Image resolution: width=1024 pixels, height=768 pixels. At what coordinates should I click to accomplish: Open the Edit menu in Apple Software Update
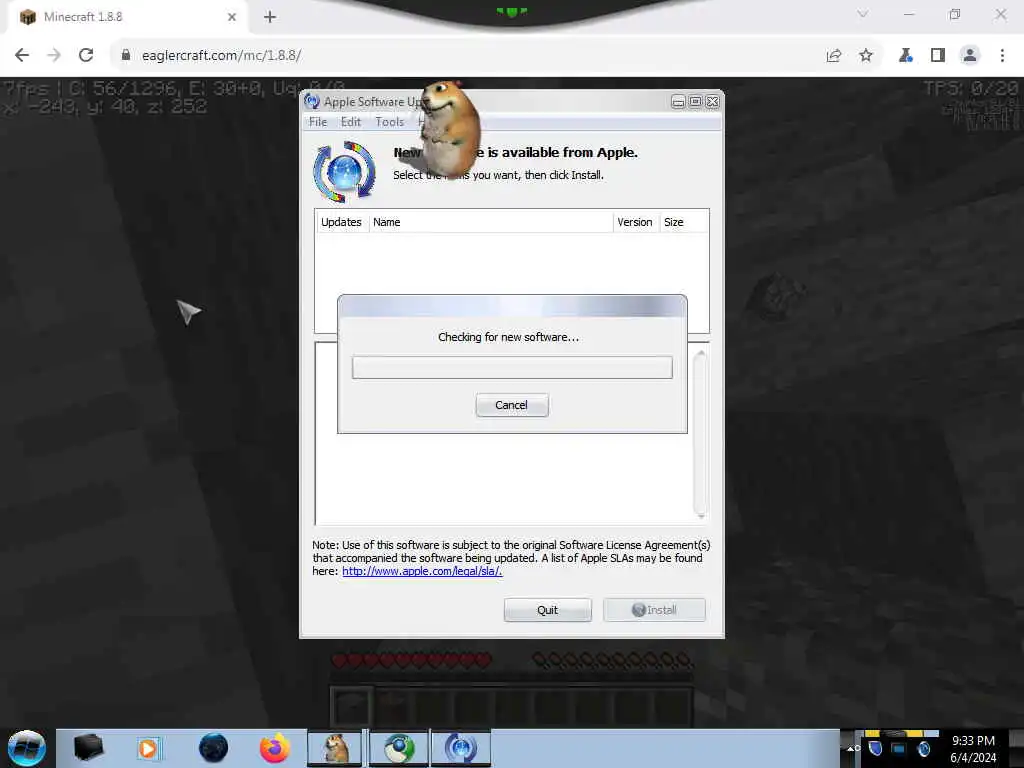(x=351, y=121)
